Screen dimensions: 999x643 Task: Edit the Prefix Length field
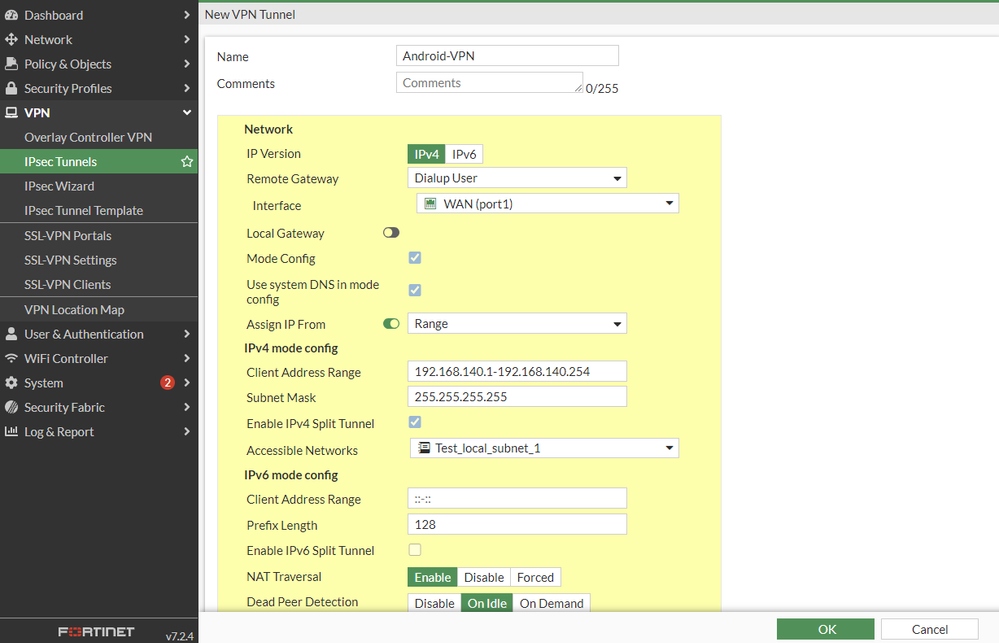(x=517, y=524)
